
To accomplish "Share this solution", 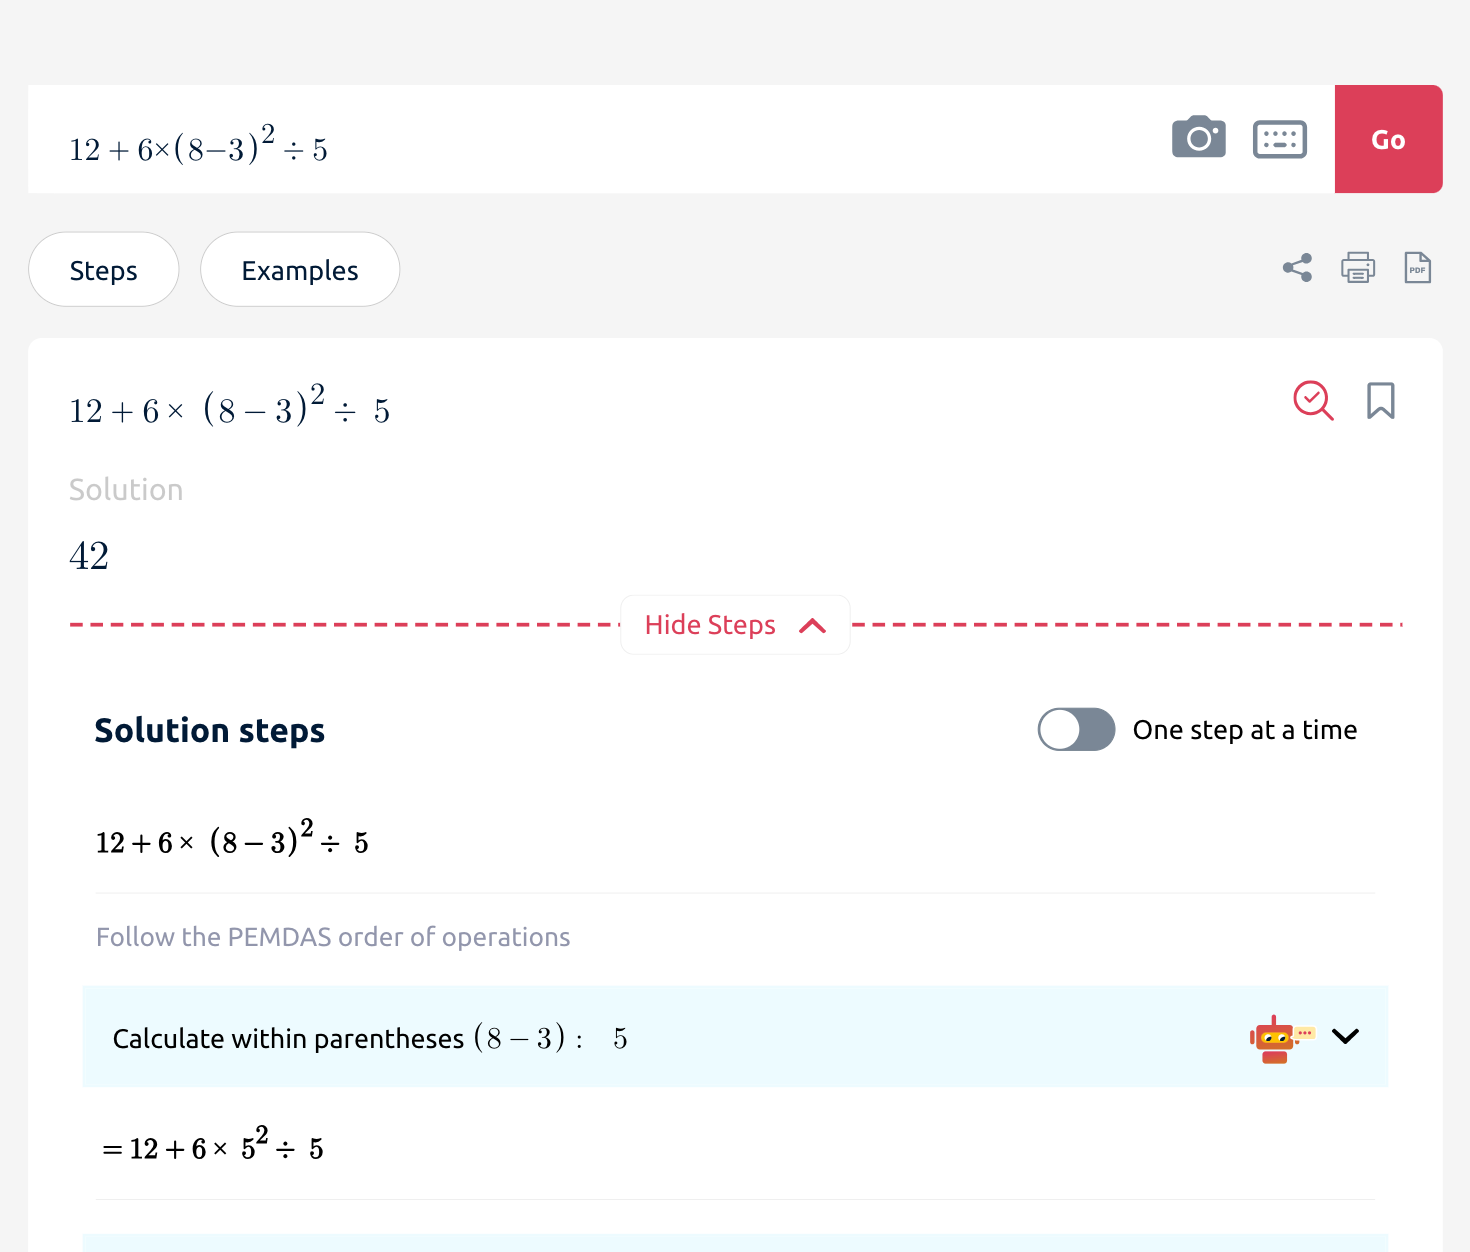I will pos(1297,267).
